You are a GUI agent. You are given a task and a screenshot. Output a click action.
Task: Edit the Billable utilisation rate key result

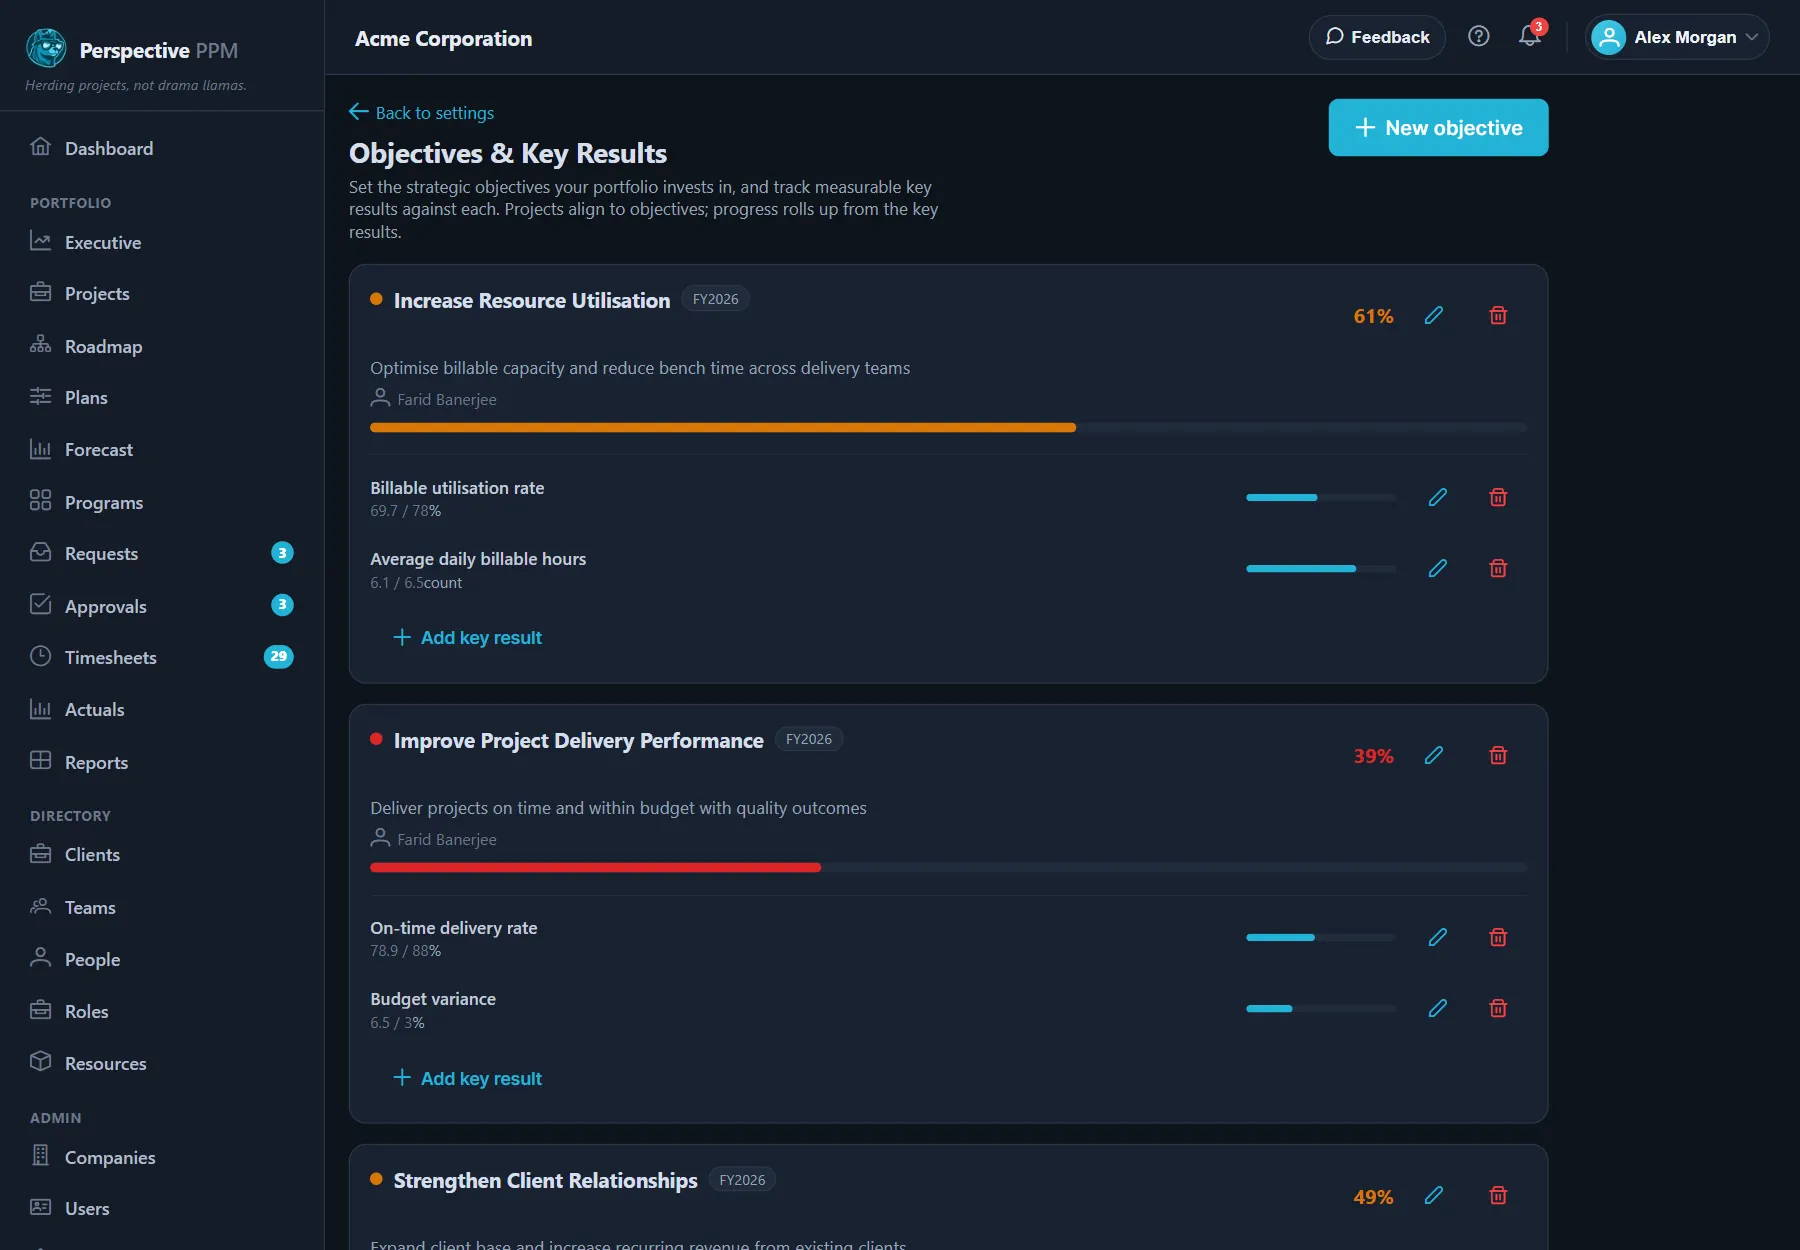[x=1438, y=497]
